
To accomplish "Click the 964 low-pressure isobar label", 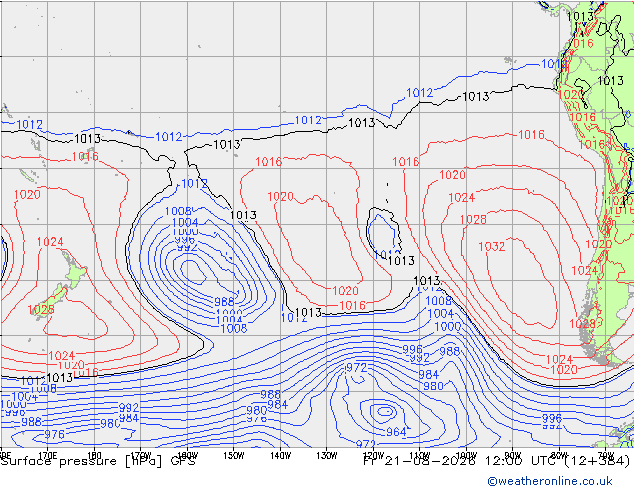I will click(396, 432).
